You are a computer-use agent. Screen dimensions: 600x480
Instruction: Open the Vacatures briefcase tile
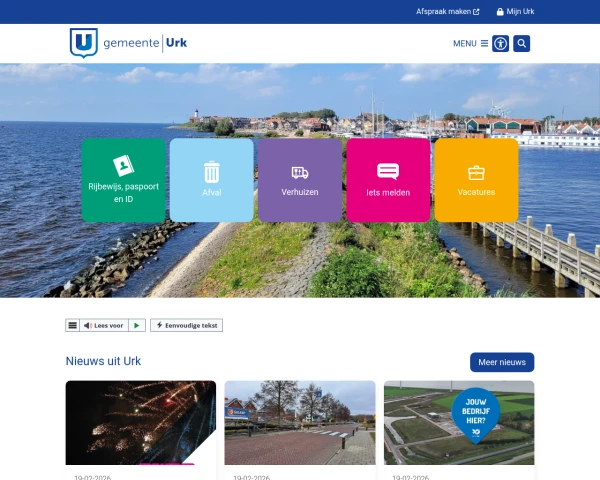476,180
